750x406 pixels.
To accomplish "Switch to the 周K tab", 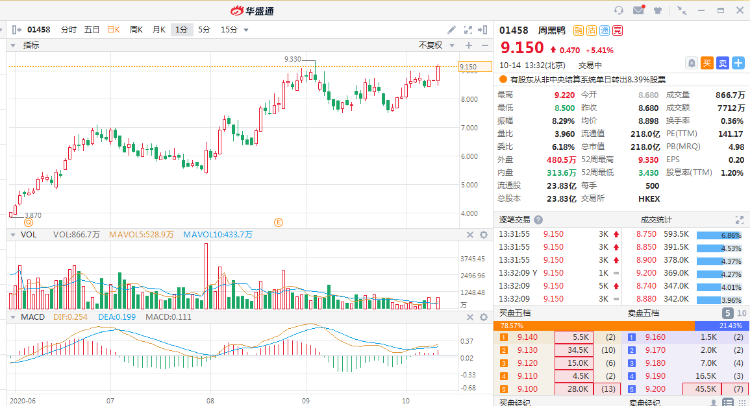I will click(135, 30).
